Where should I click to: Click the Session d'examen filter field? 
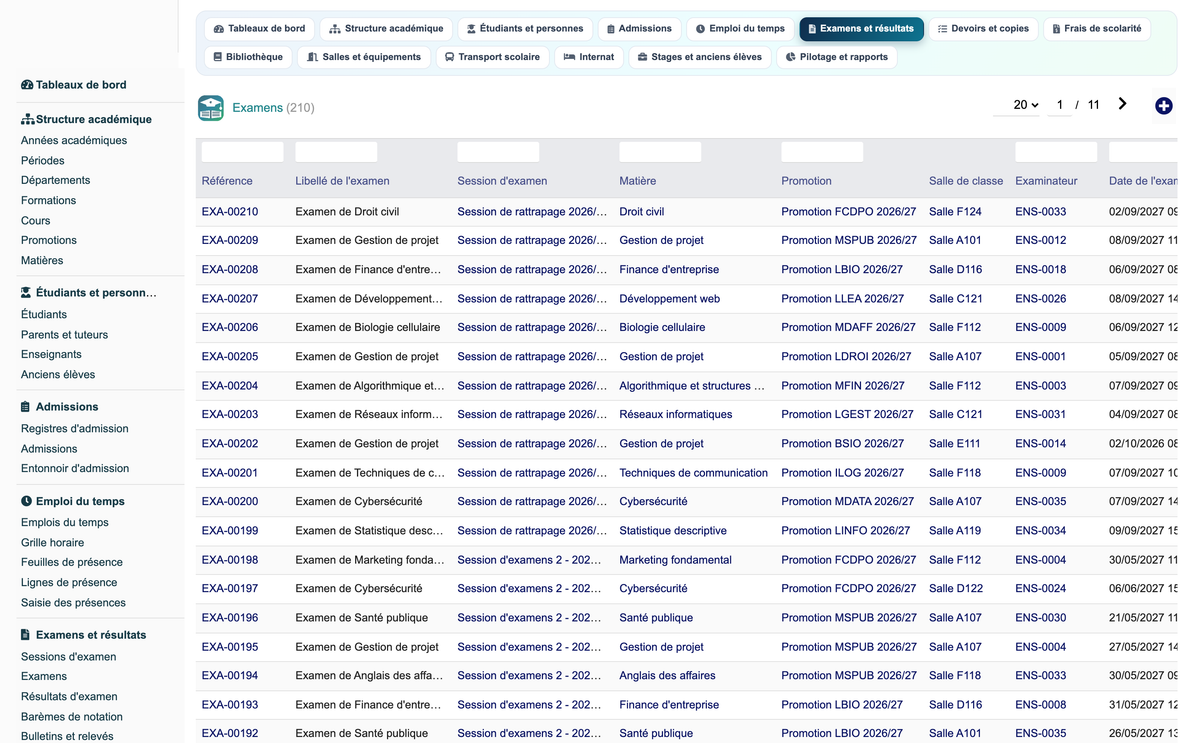pyautogui.click(x=498, y=152)
